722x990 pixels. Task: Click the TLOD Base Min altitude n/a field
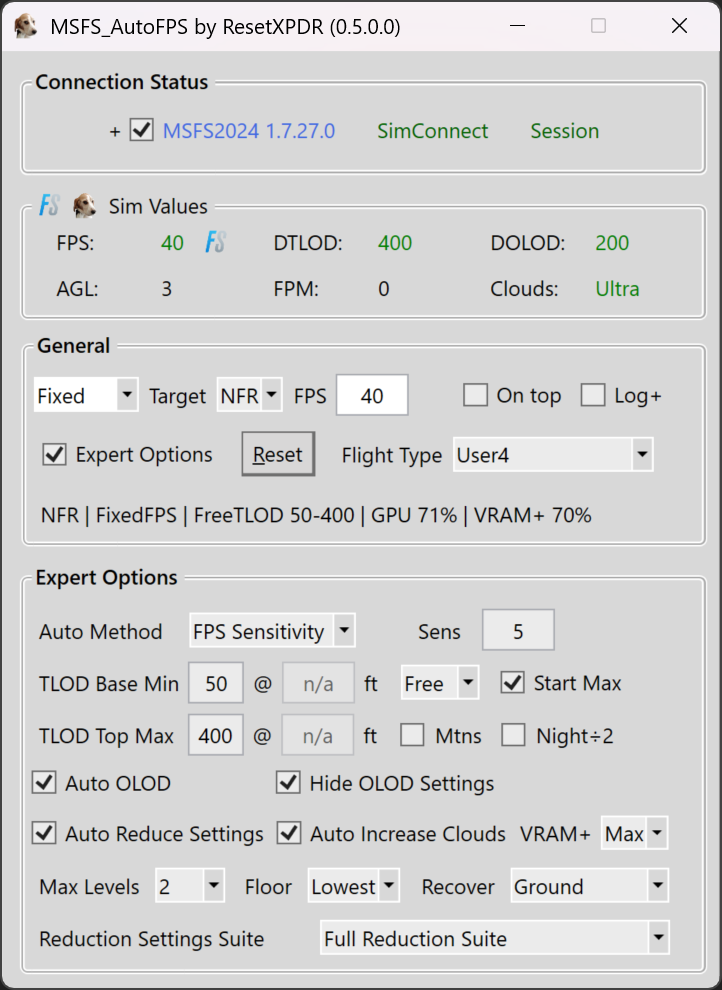(318, 683)
